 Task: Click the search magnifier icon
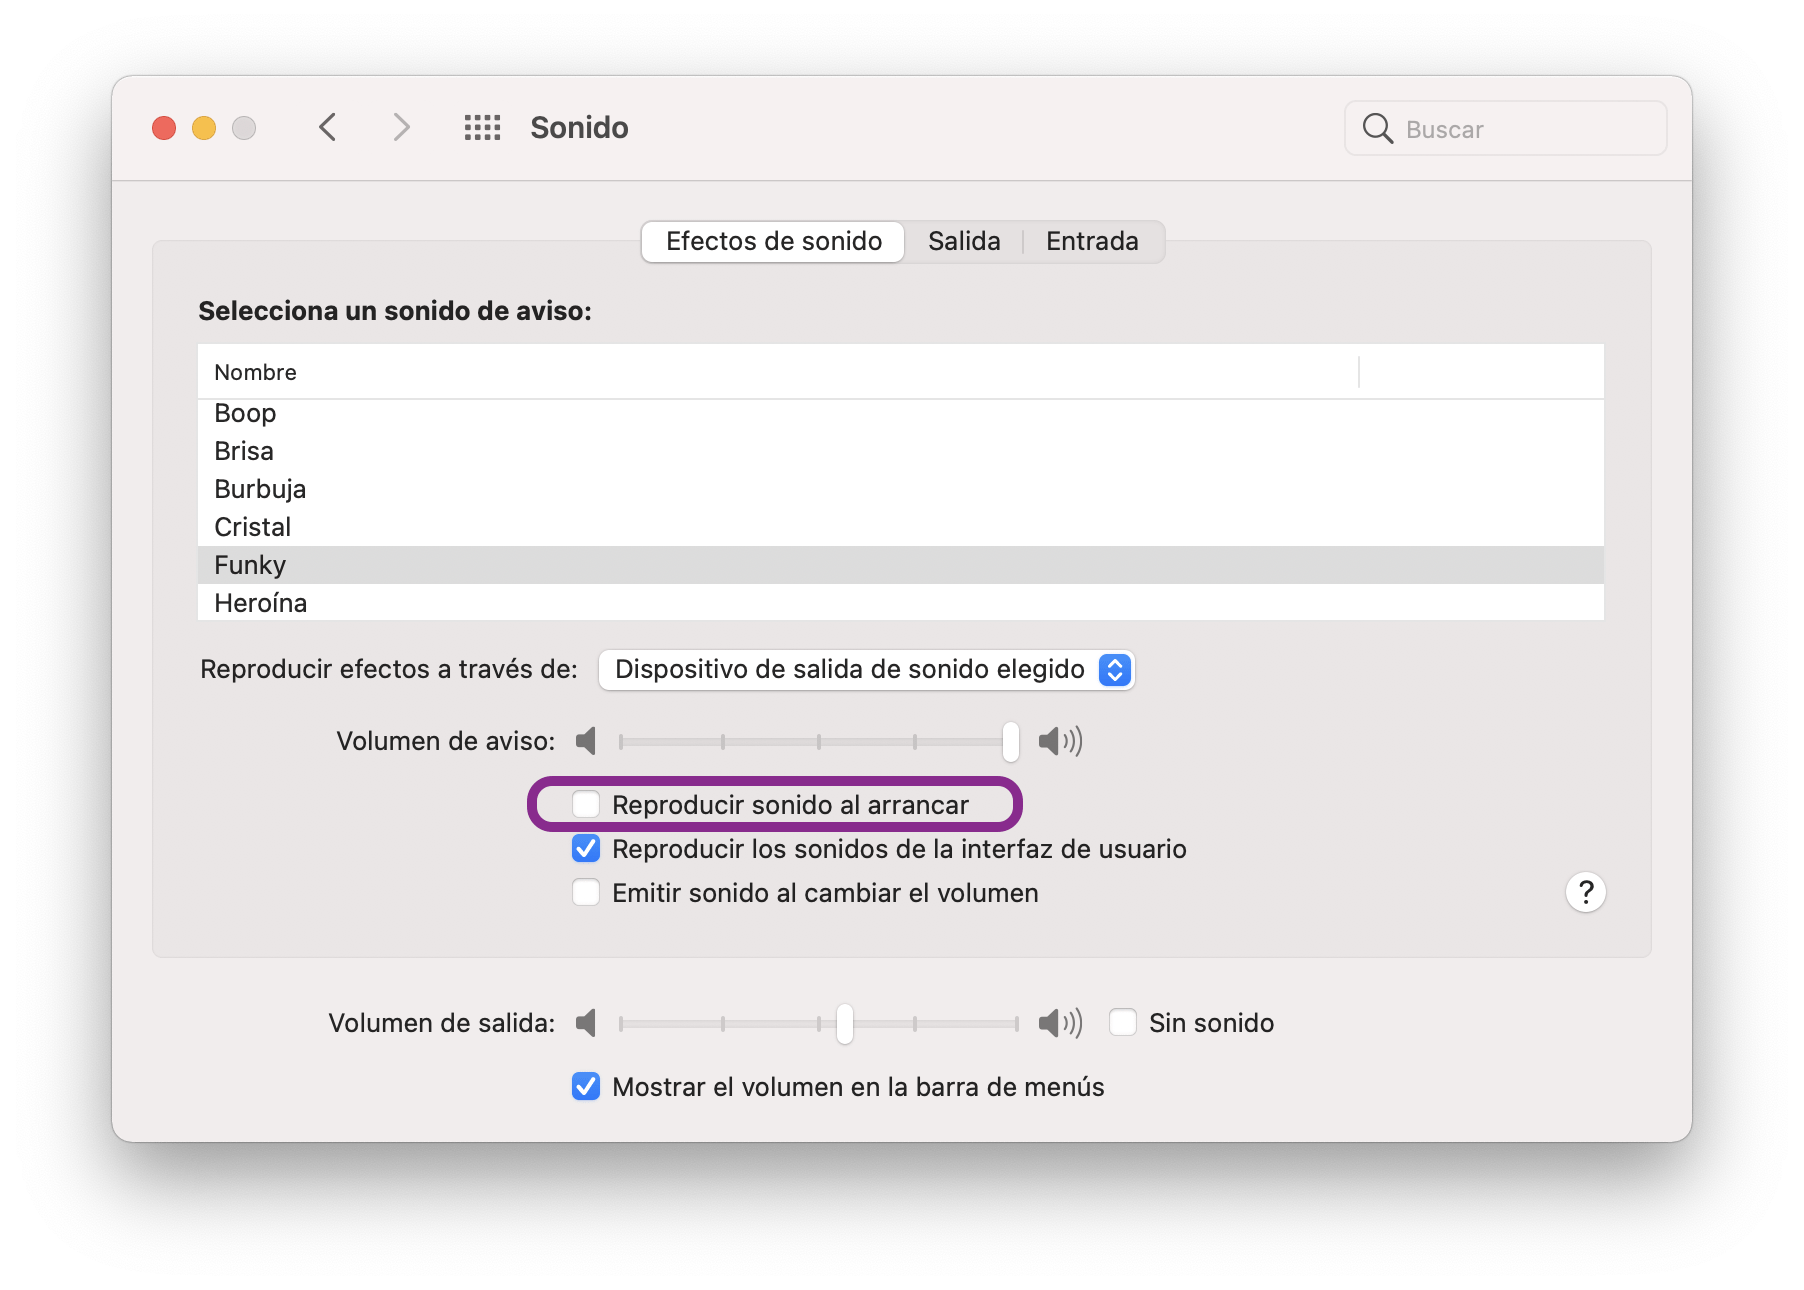point(1379,128)
